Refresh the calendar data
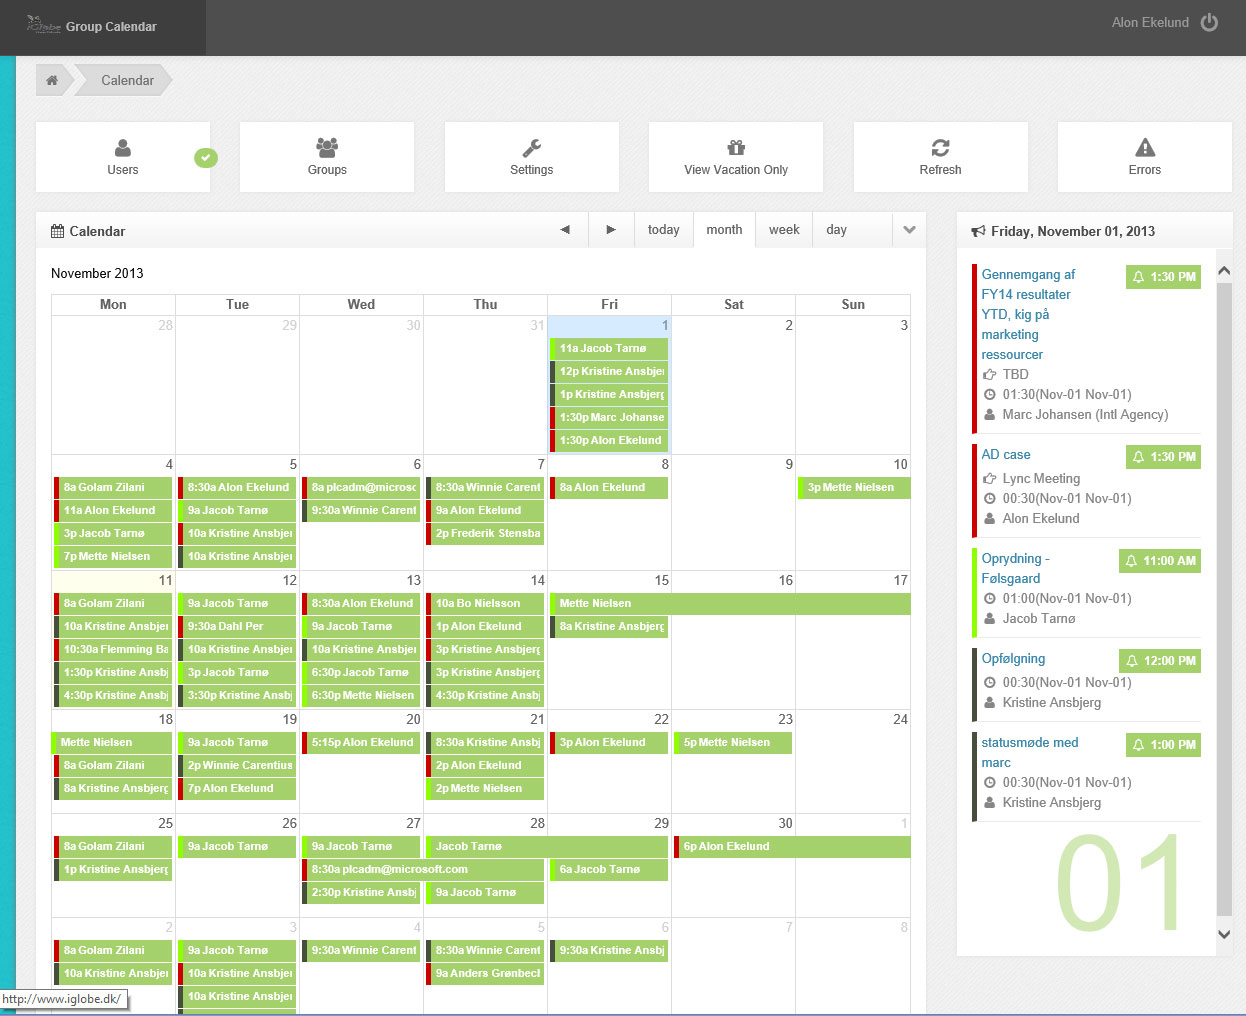Screen dimensions: 1246x1016 [940, 157]
